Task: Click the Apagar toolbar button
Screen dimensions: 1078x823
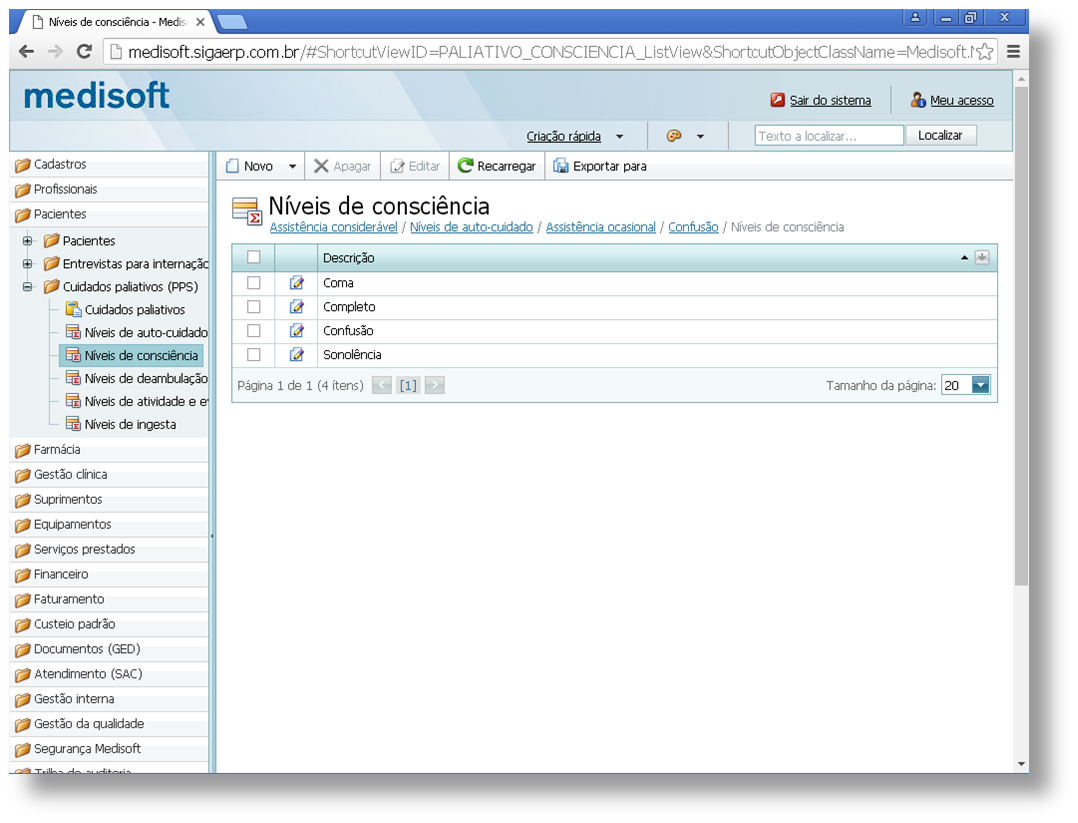Action: click(x=342, y=166)
